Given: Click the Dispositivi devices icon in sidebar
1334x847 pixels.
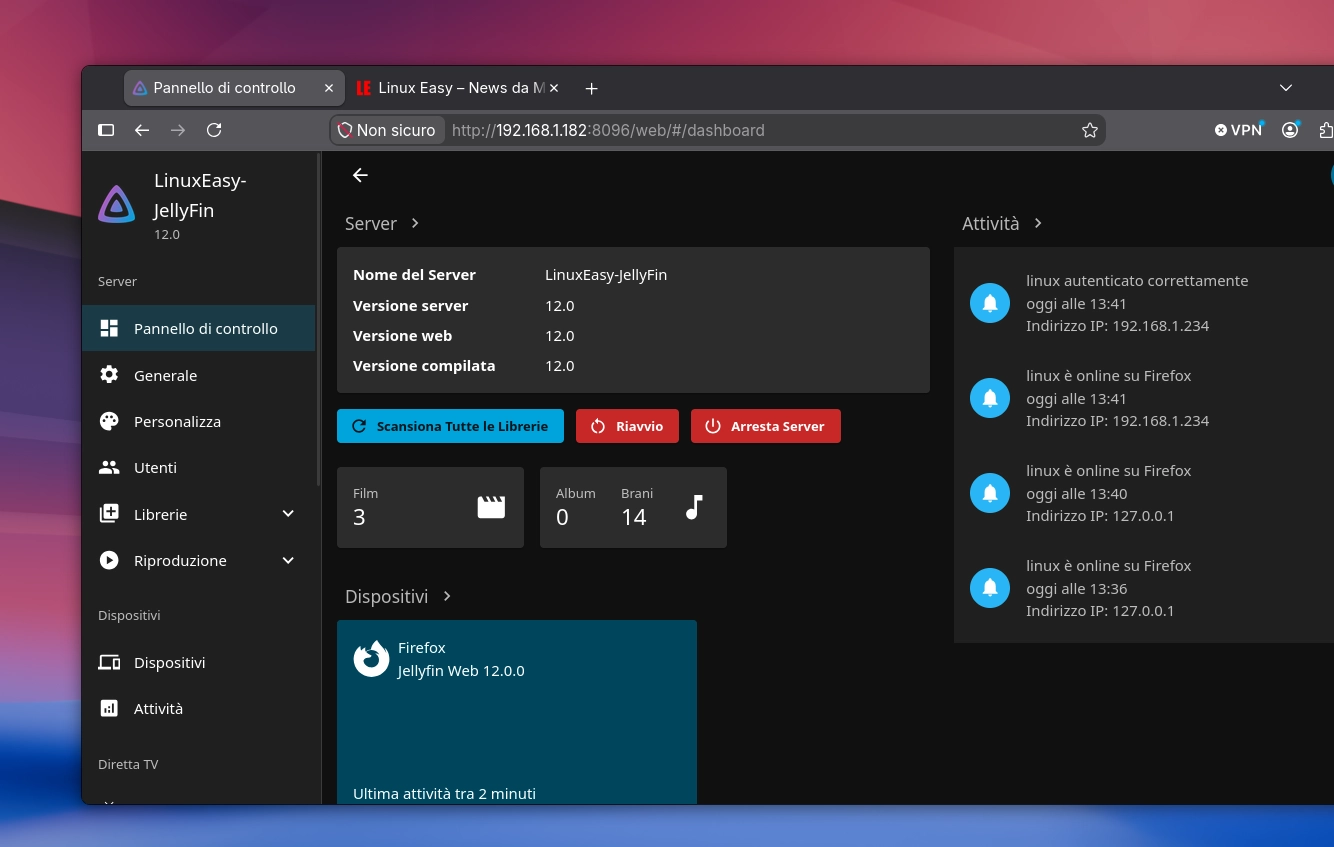Looking at the screenshot, I should [x=109, y=662].
